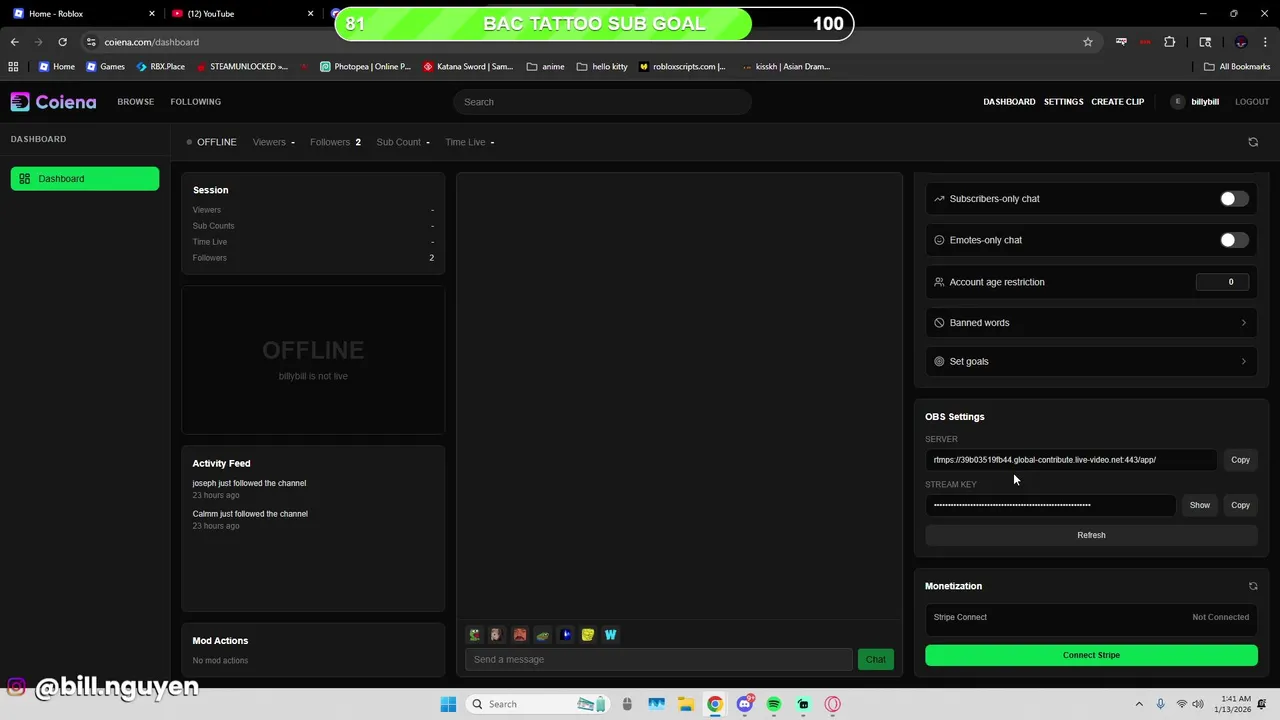Viewport: 1280px width, 720px height.
Task: Open RBX.Place bookmark
Action: pos(160,66)
